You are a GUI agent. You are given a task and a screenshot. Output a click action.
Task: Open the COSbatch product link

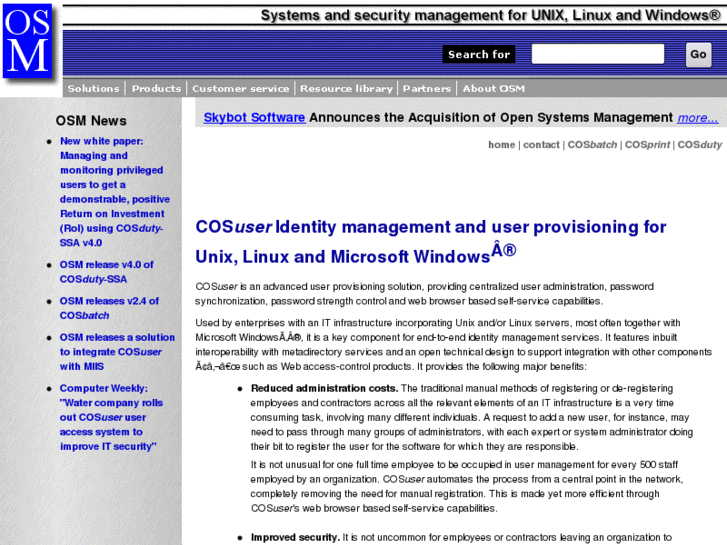592,145
